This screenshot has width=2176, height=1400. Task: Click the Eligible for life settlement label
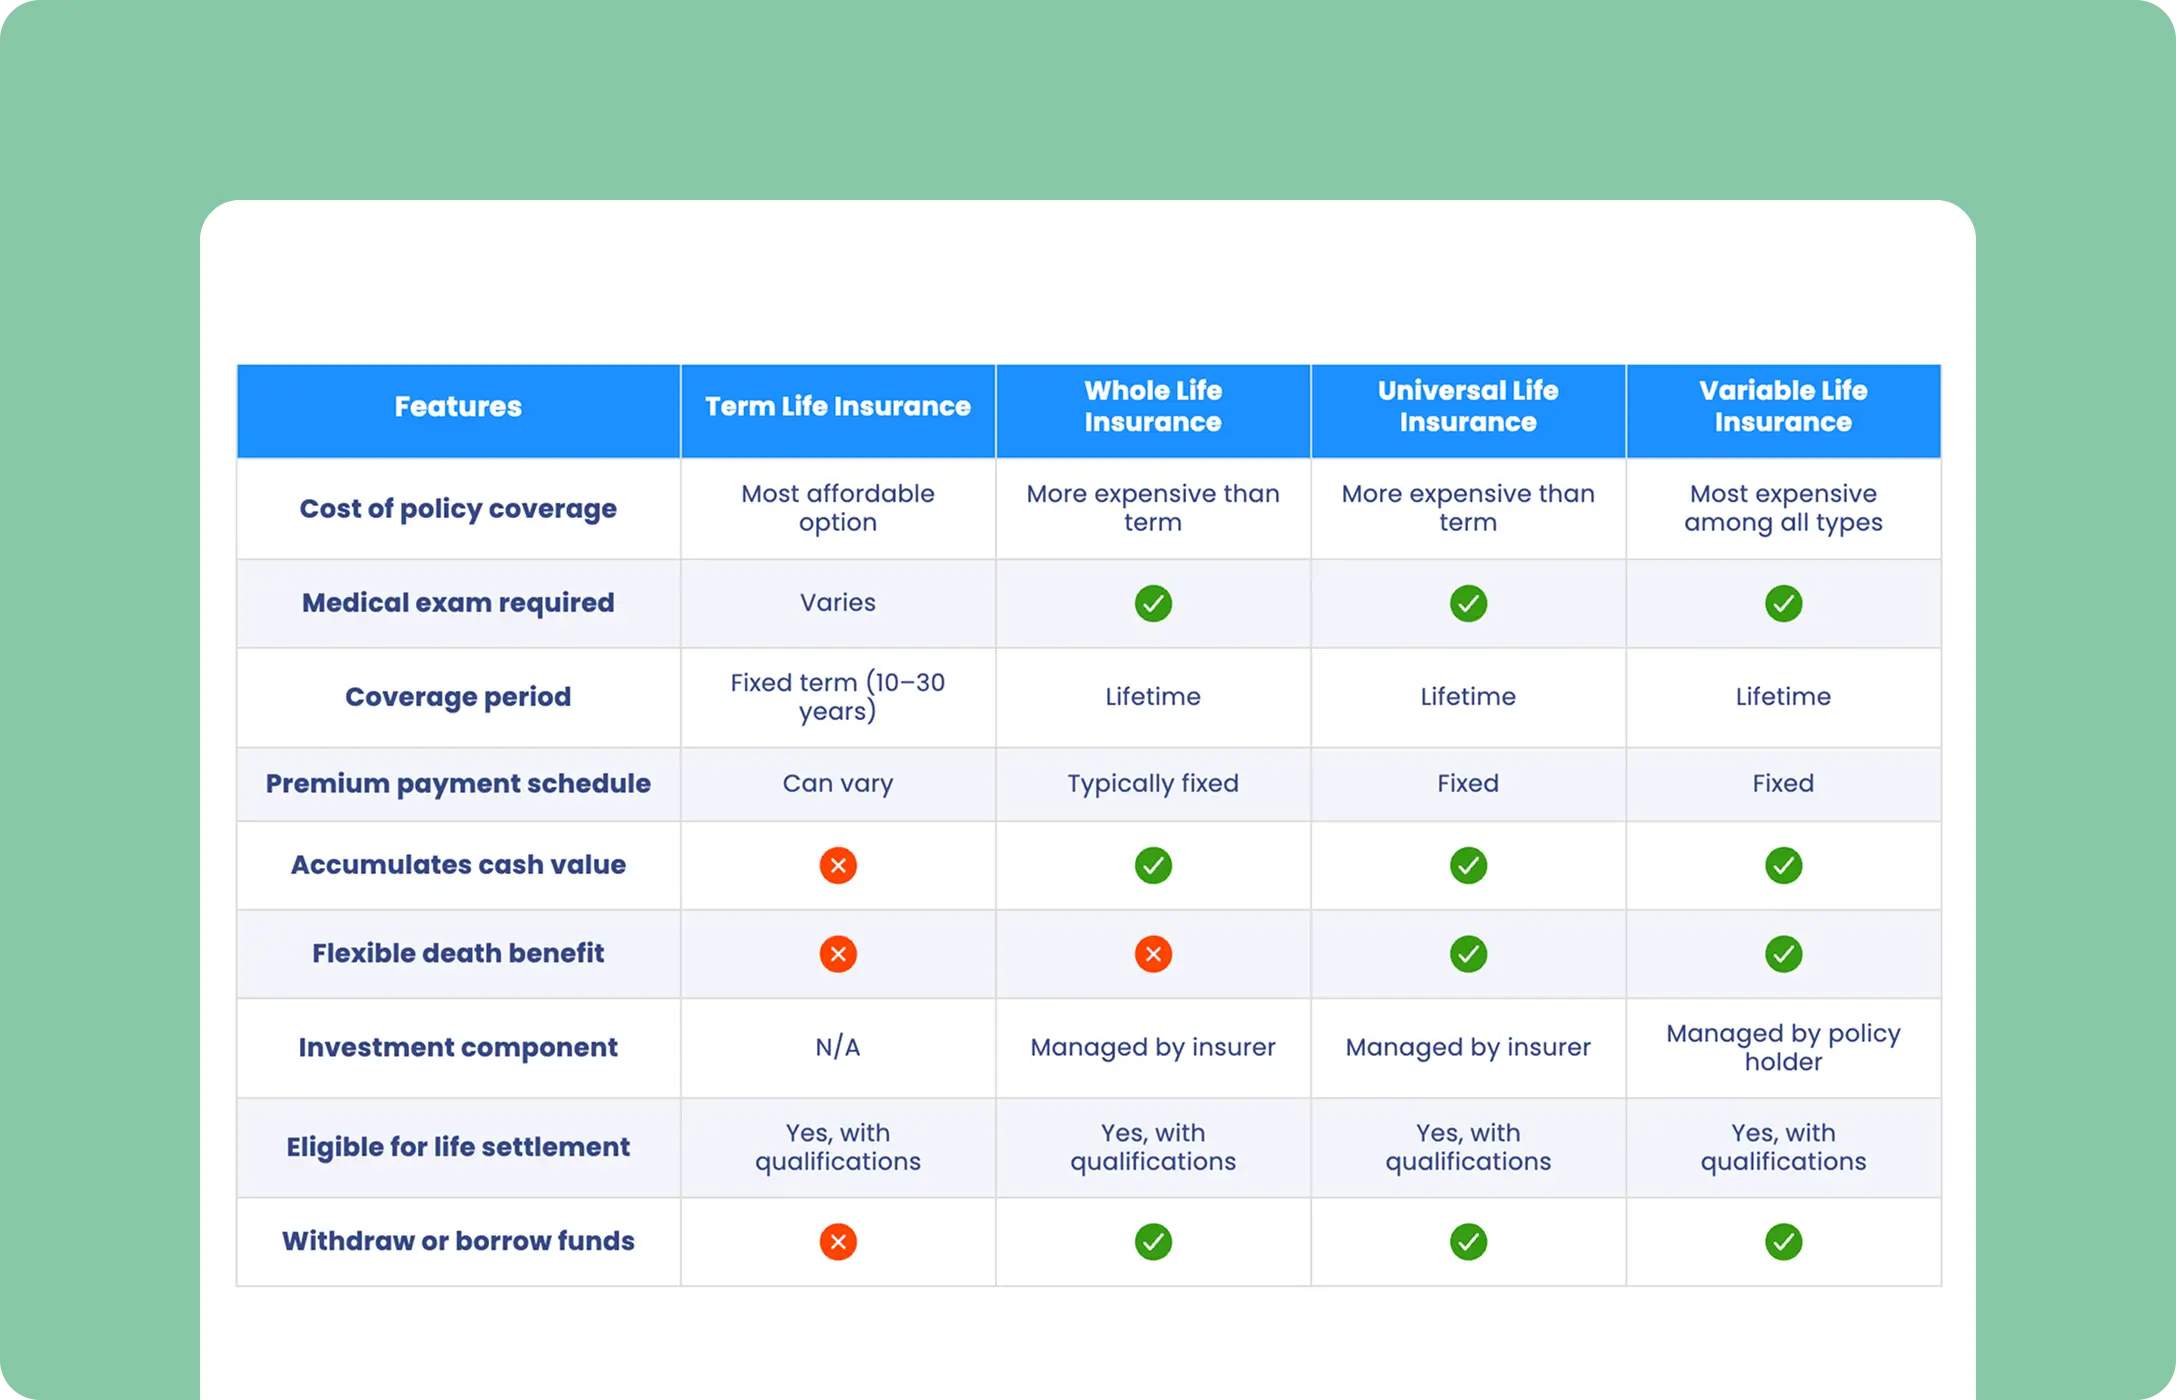(x=458, y=1147)
